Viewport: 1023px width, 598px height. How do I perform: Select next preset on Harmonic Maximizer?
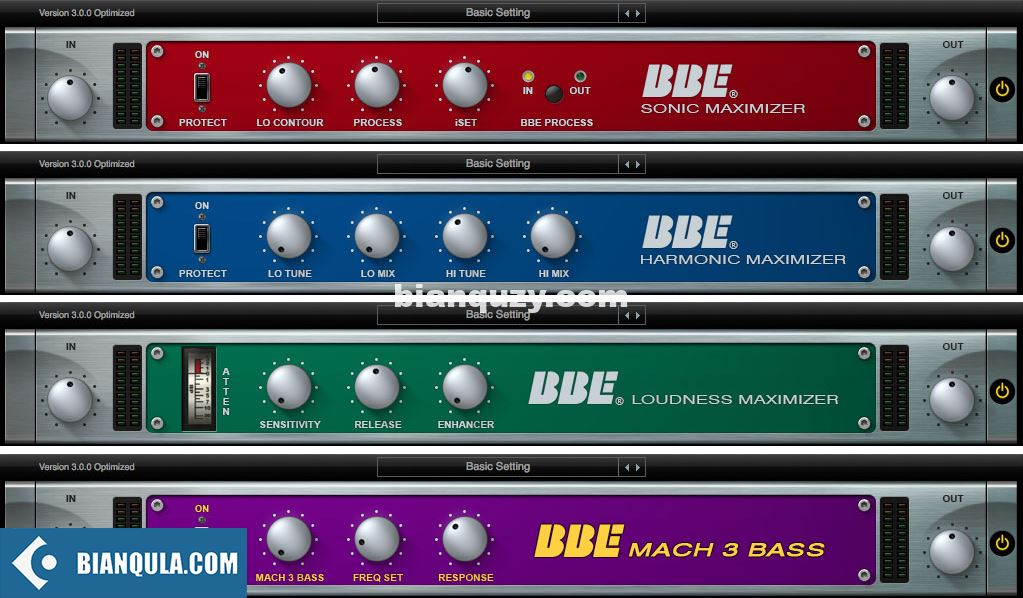(637, 164)
